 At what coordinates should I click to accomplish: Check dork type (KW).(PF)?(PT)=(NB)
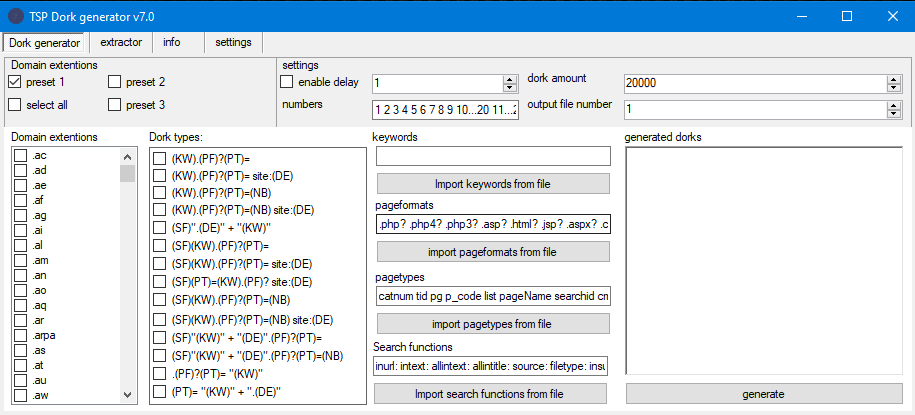pyautogui.click(x=159, y=193)
